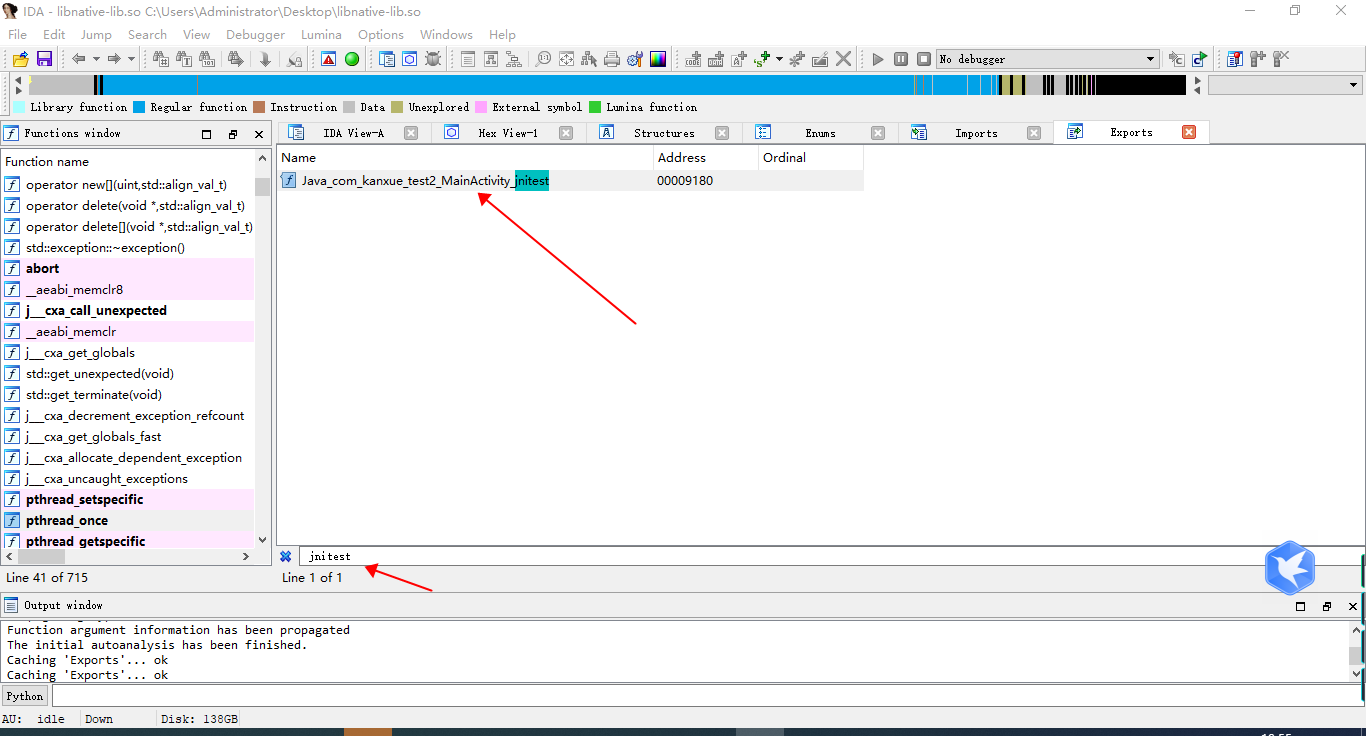The width and height of the screenshot is (1366, 736).
Task: Select the pthread_once function
Action: pyautogui.click(x=128, y=521)
